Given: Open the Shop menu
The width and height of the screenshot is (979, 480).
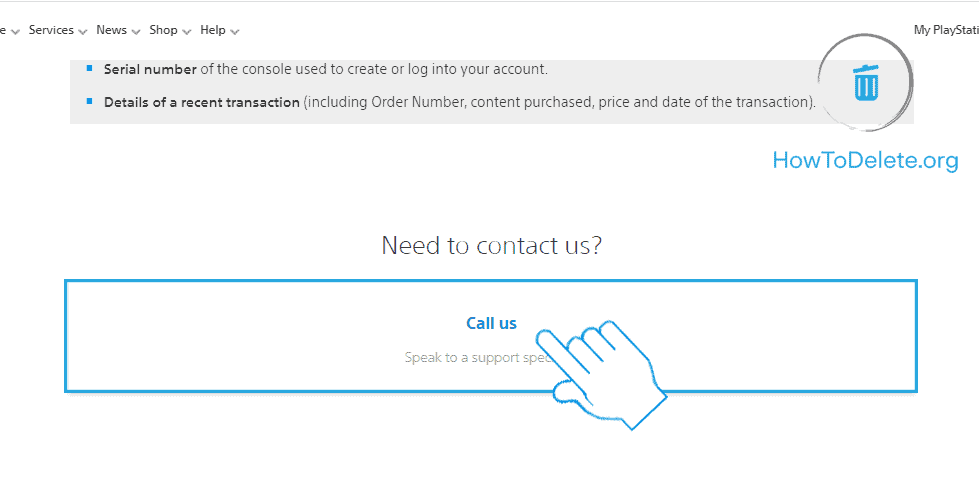Looking at the screenshot, I should pyautogui.click(x=163, y=30).
